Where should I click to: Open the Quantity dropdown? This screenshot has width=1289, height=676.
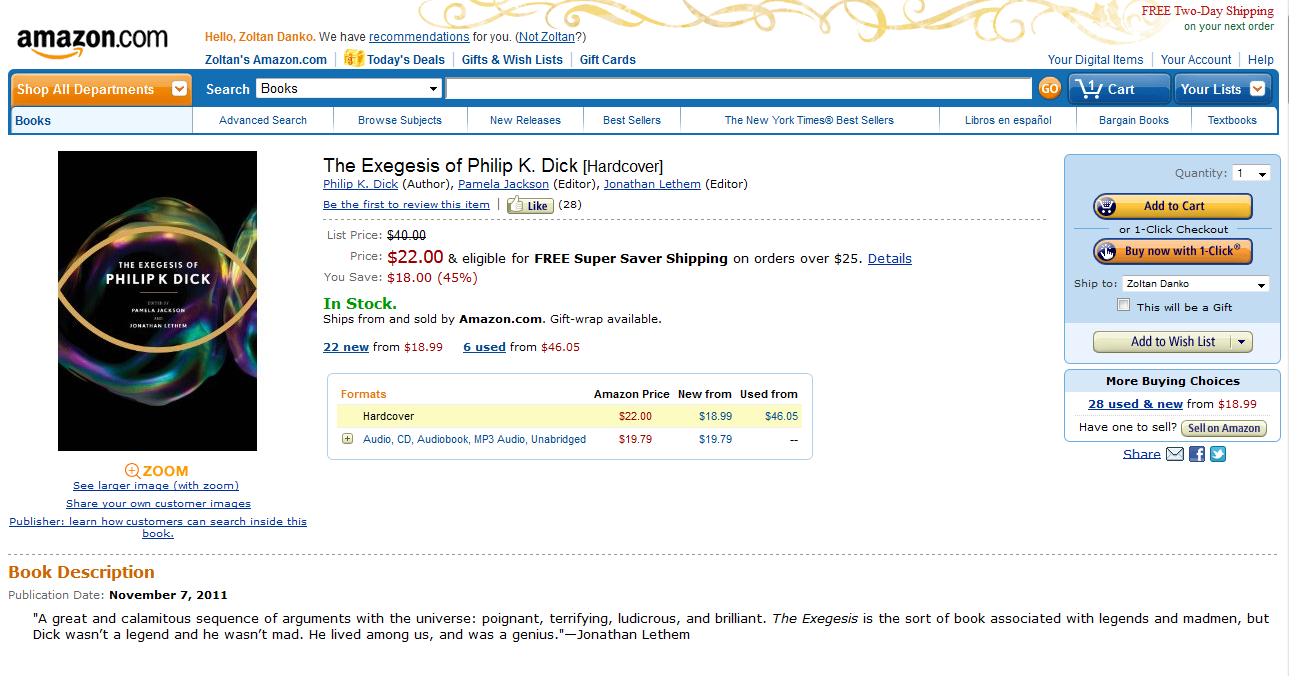(1252, 174)
